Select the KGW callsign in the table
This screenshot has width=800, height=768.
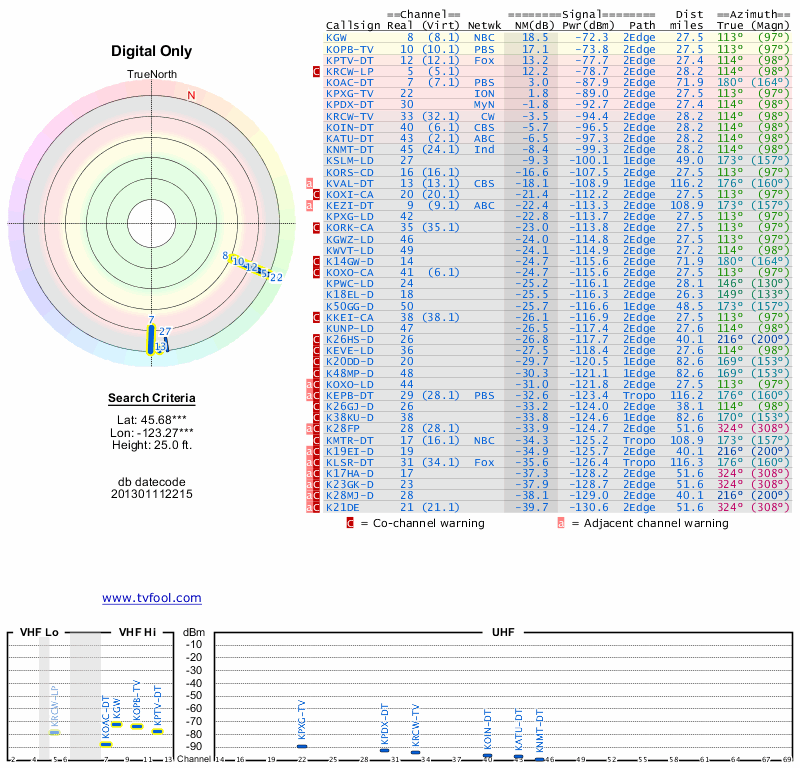tap(337, 37)
